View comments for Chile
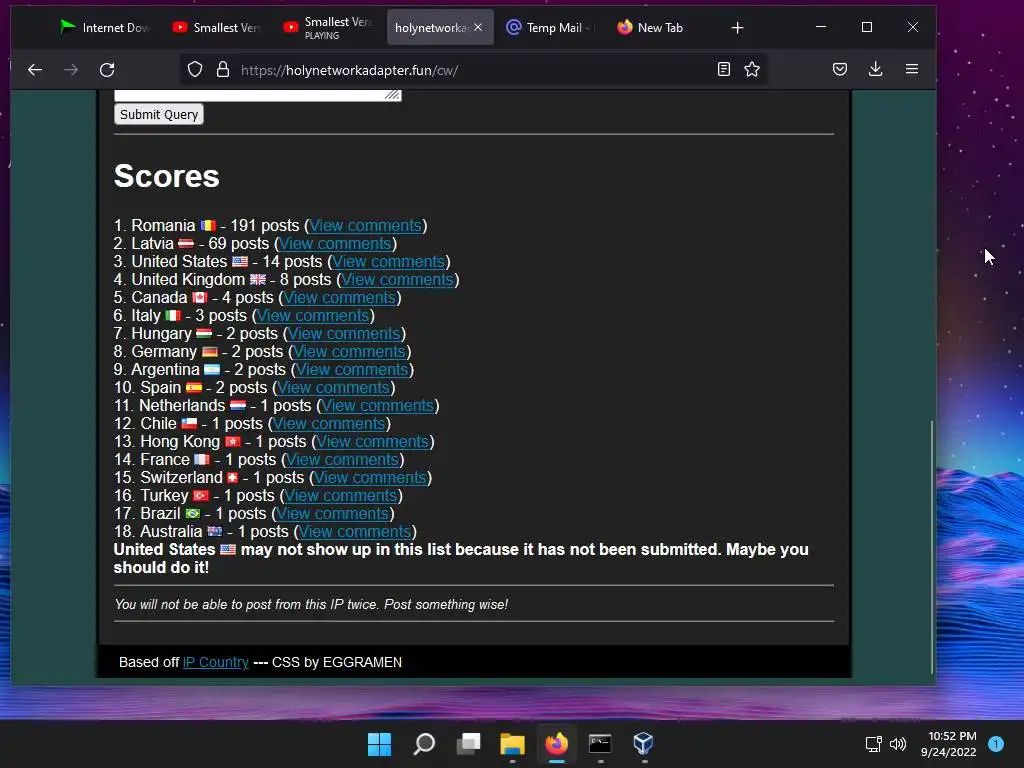The width and height of the screenshot is (1024, 768). click(x=329, y=424)
